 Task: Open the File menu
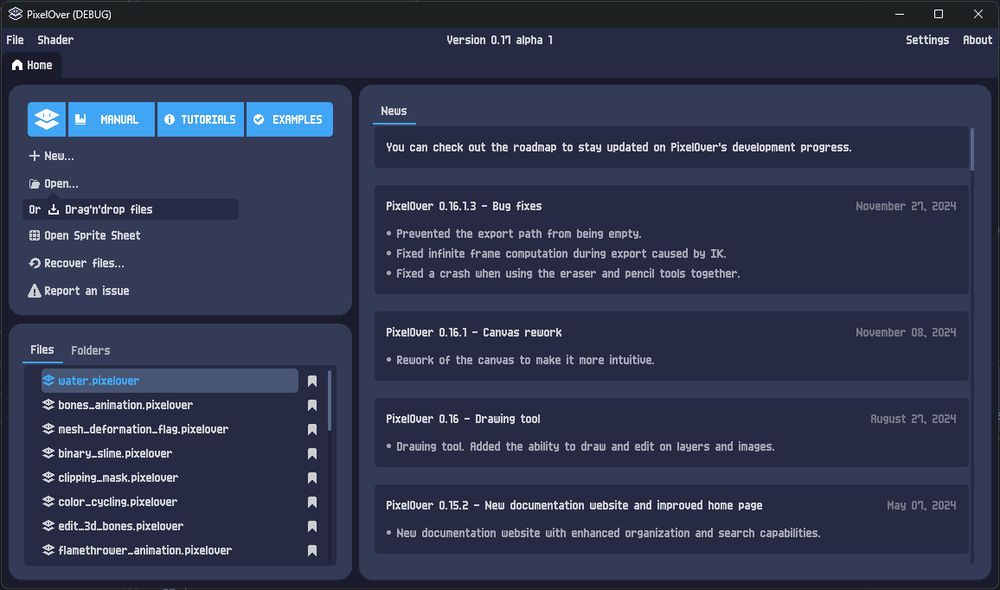(x=15, y=40)
